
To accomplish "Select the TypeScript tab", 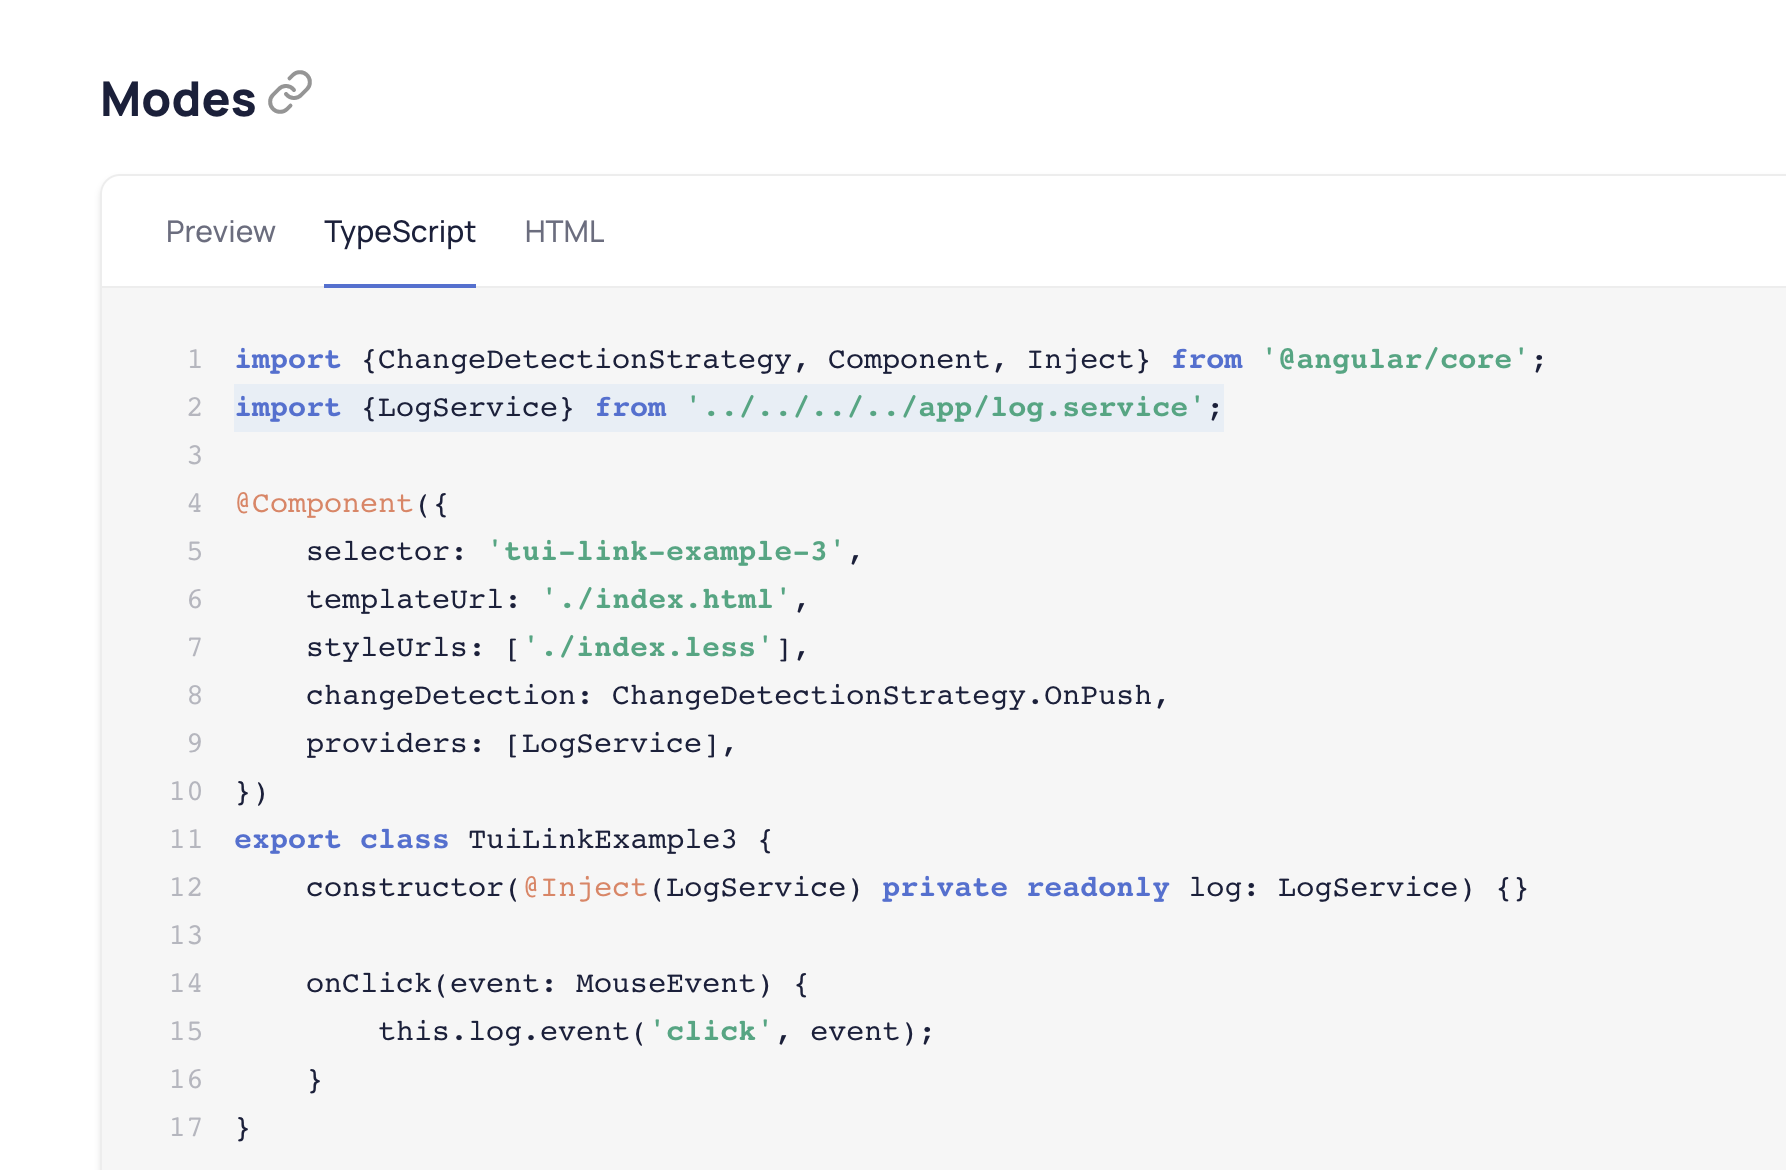I will pos(399,232).
